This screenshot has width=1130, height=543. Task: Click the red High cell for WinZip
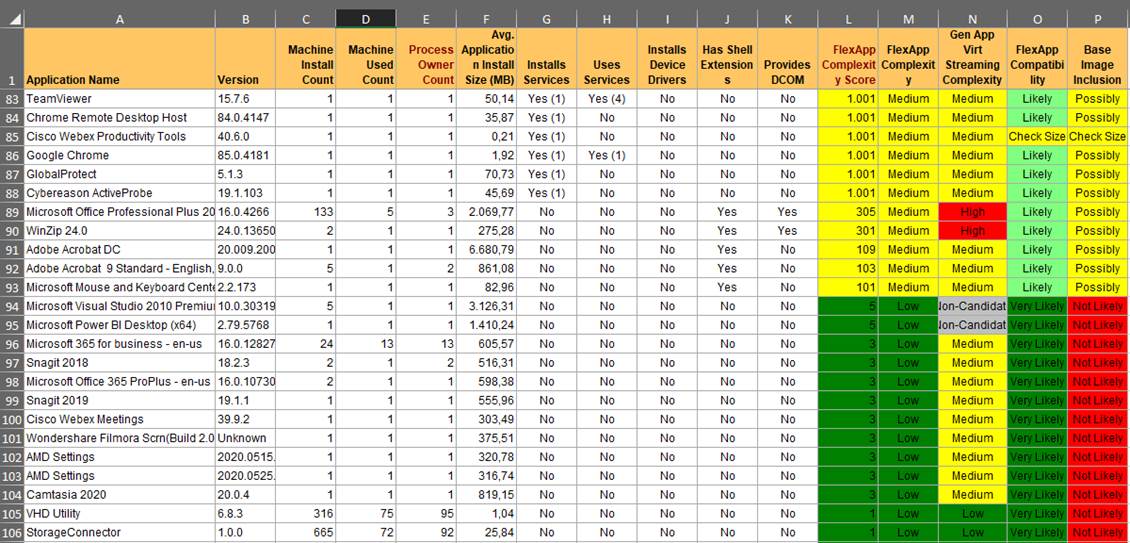(972, 231)
